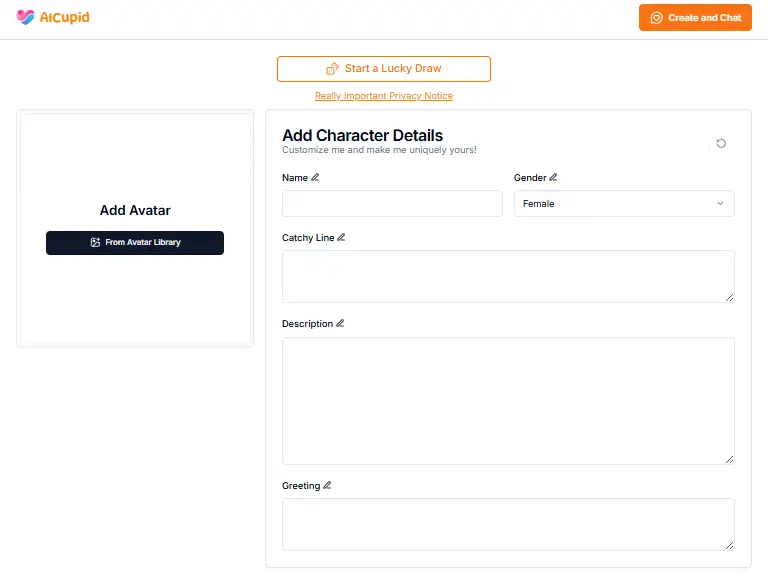Click pencil icon beside Gender label
Screen dimensions: 768x584
553,177
